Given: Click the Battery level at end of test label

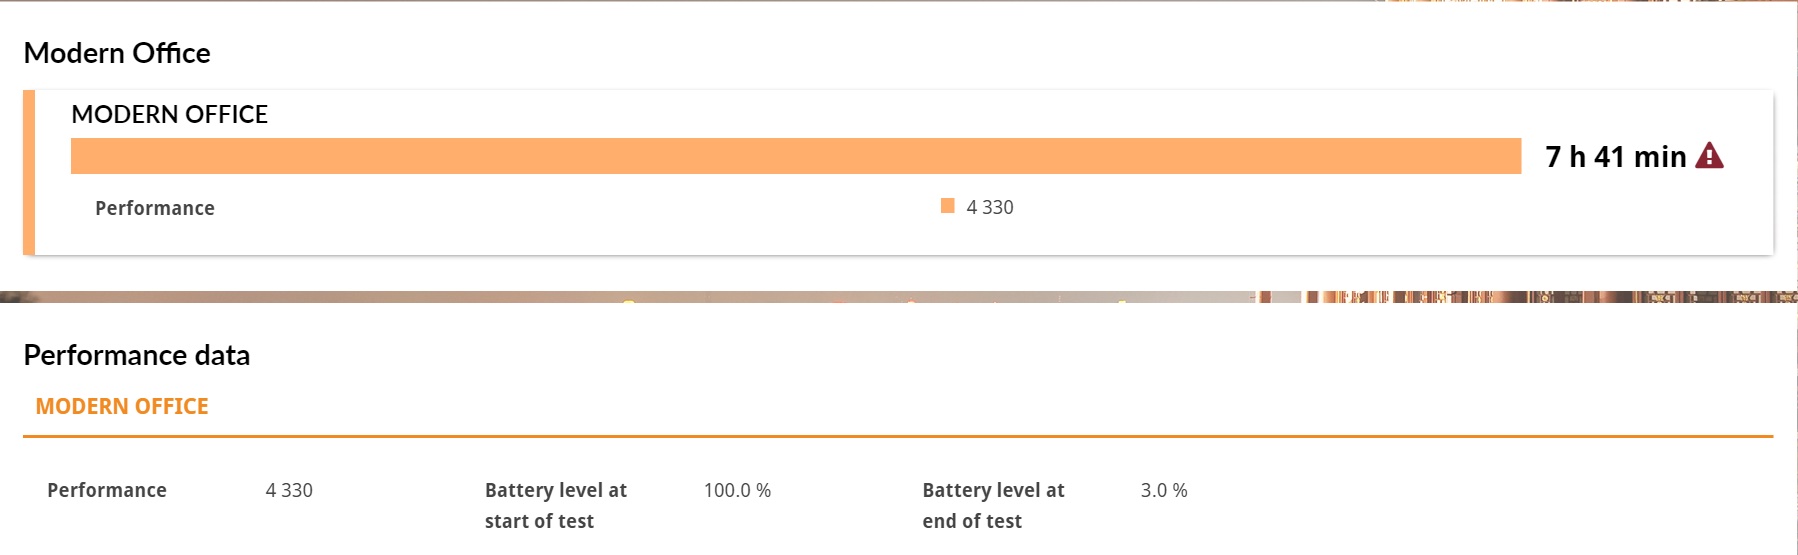Looking at the screenshot, I should pos(993,505).
